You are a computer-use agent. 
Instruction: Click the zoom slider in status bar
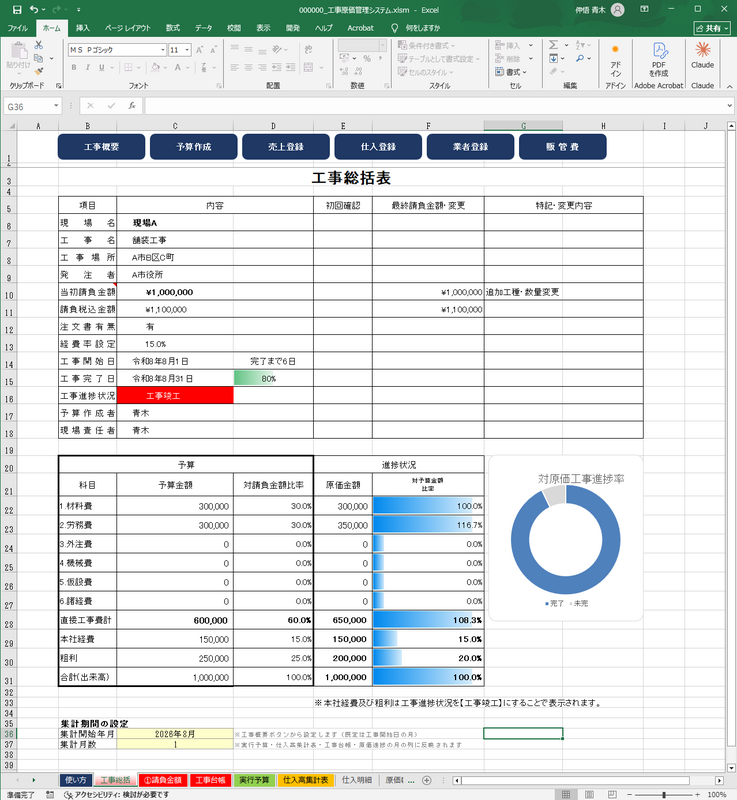click(663, 795)
